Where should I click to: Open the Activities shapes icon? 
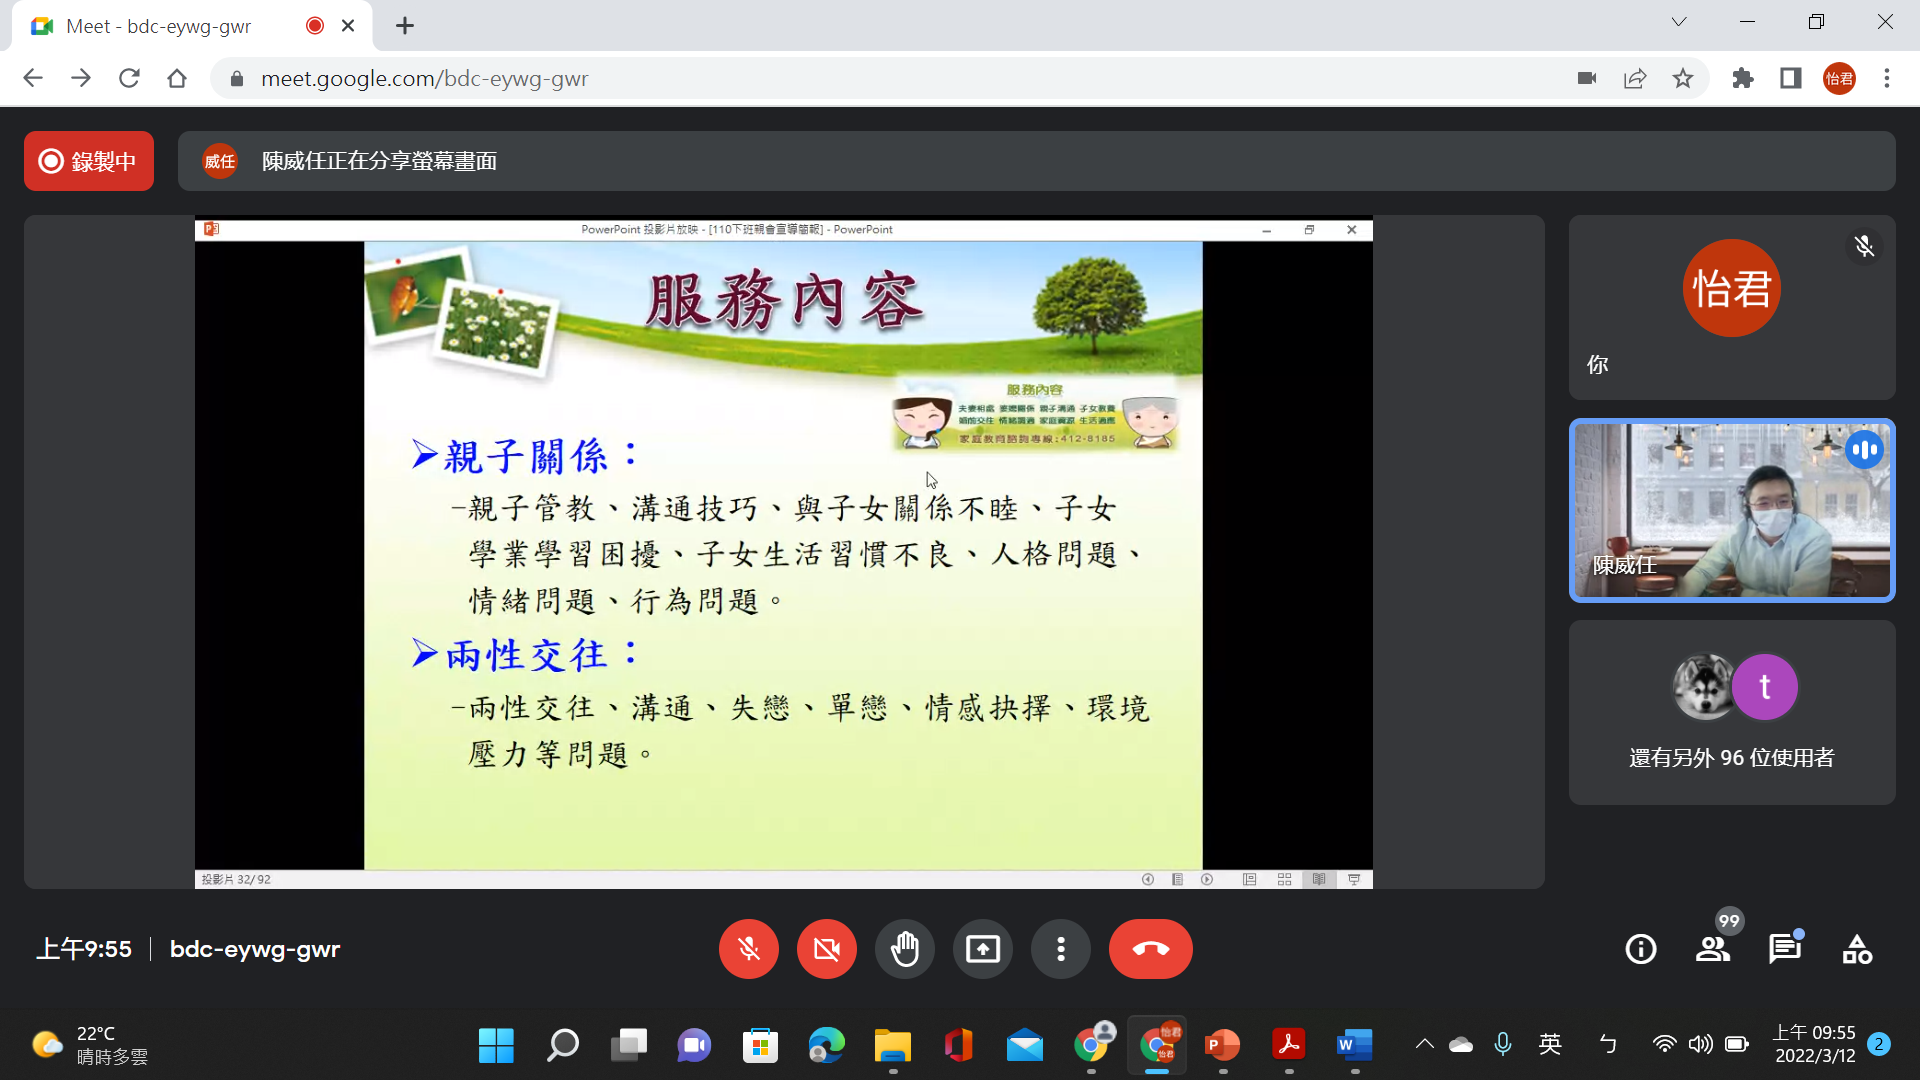point(1857,949)
